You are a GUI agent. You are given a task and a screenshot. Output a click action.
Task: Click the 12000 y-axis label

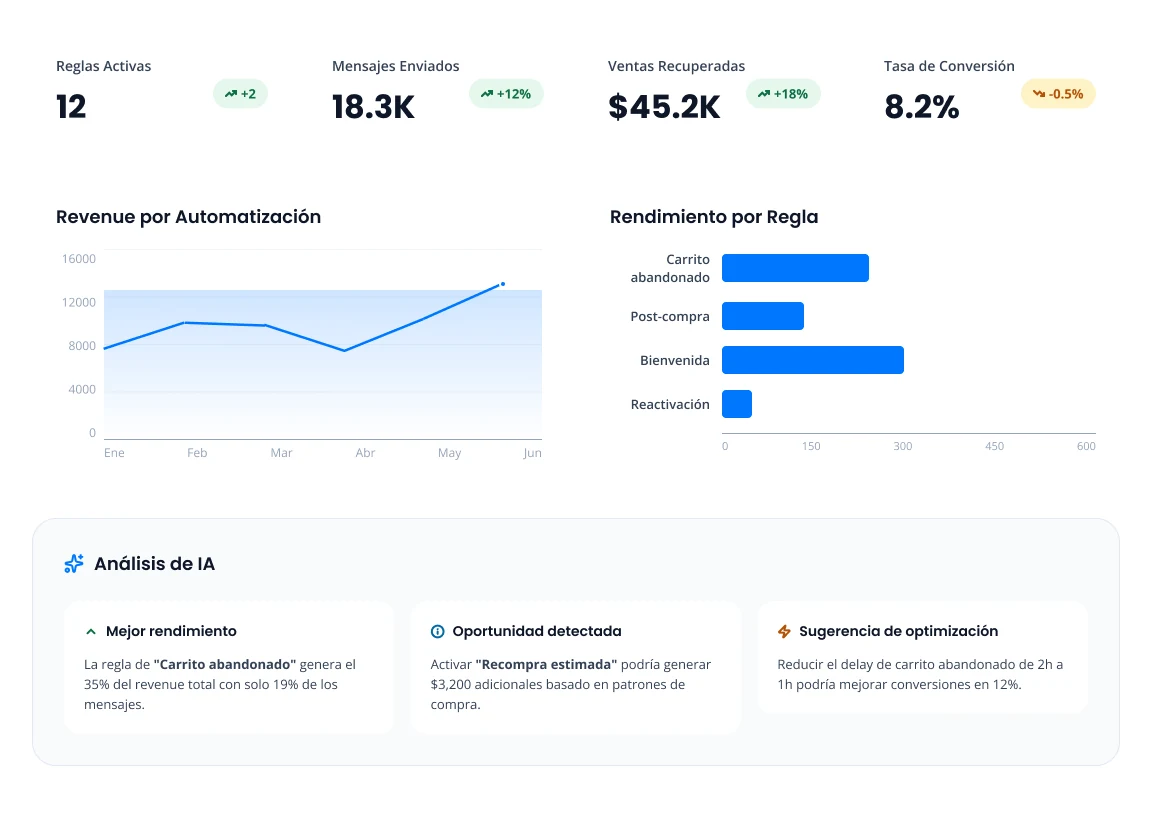tap(79, 303)
